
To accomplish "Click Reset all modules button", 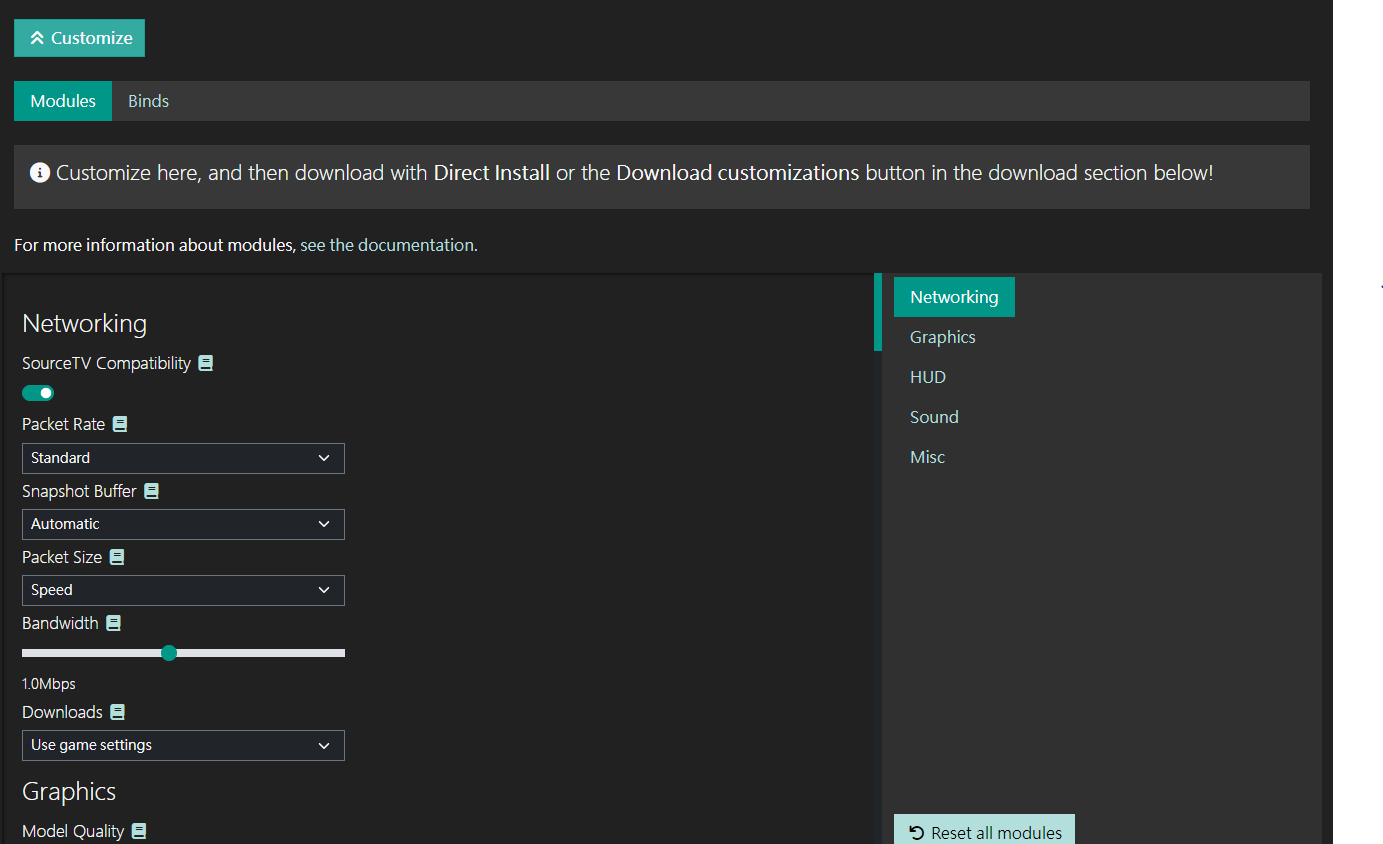I will [984, 832].
